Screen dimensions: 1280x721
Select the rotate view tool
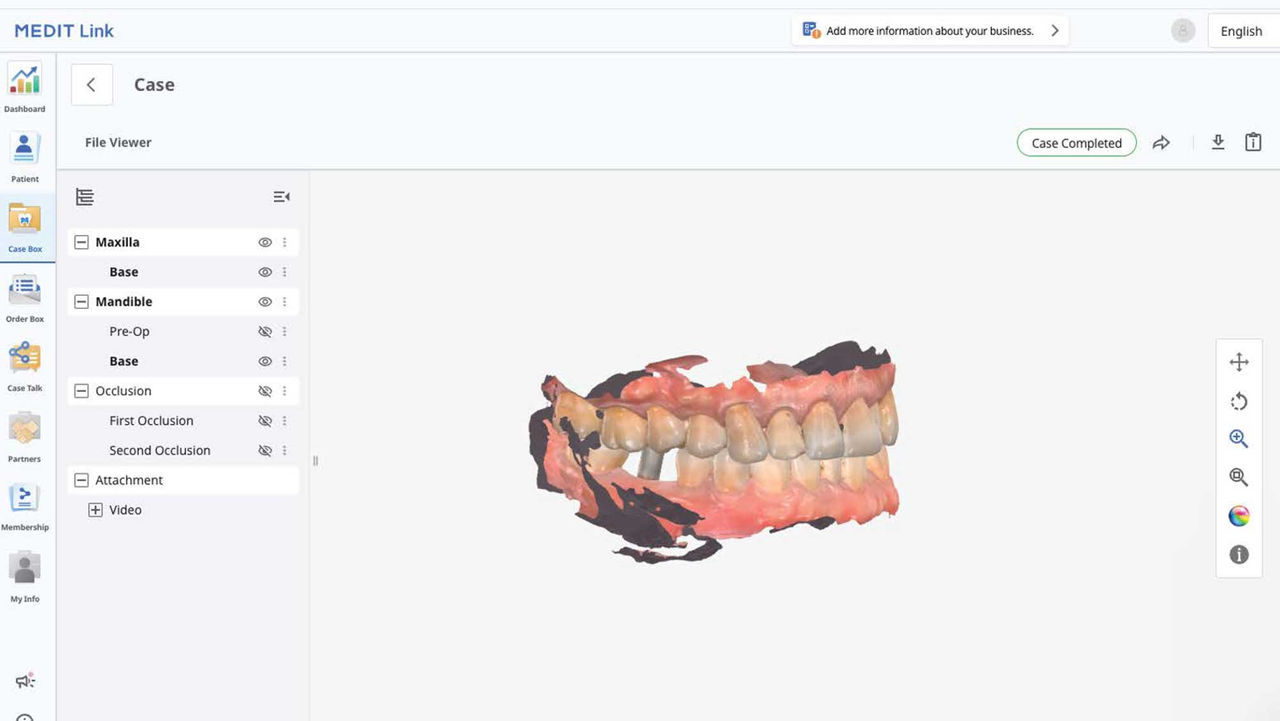pos(1238,401)
